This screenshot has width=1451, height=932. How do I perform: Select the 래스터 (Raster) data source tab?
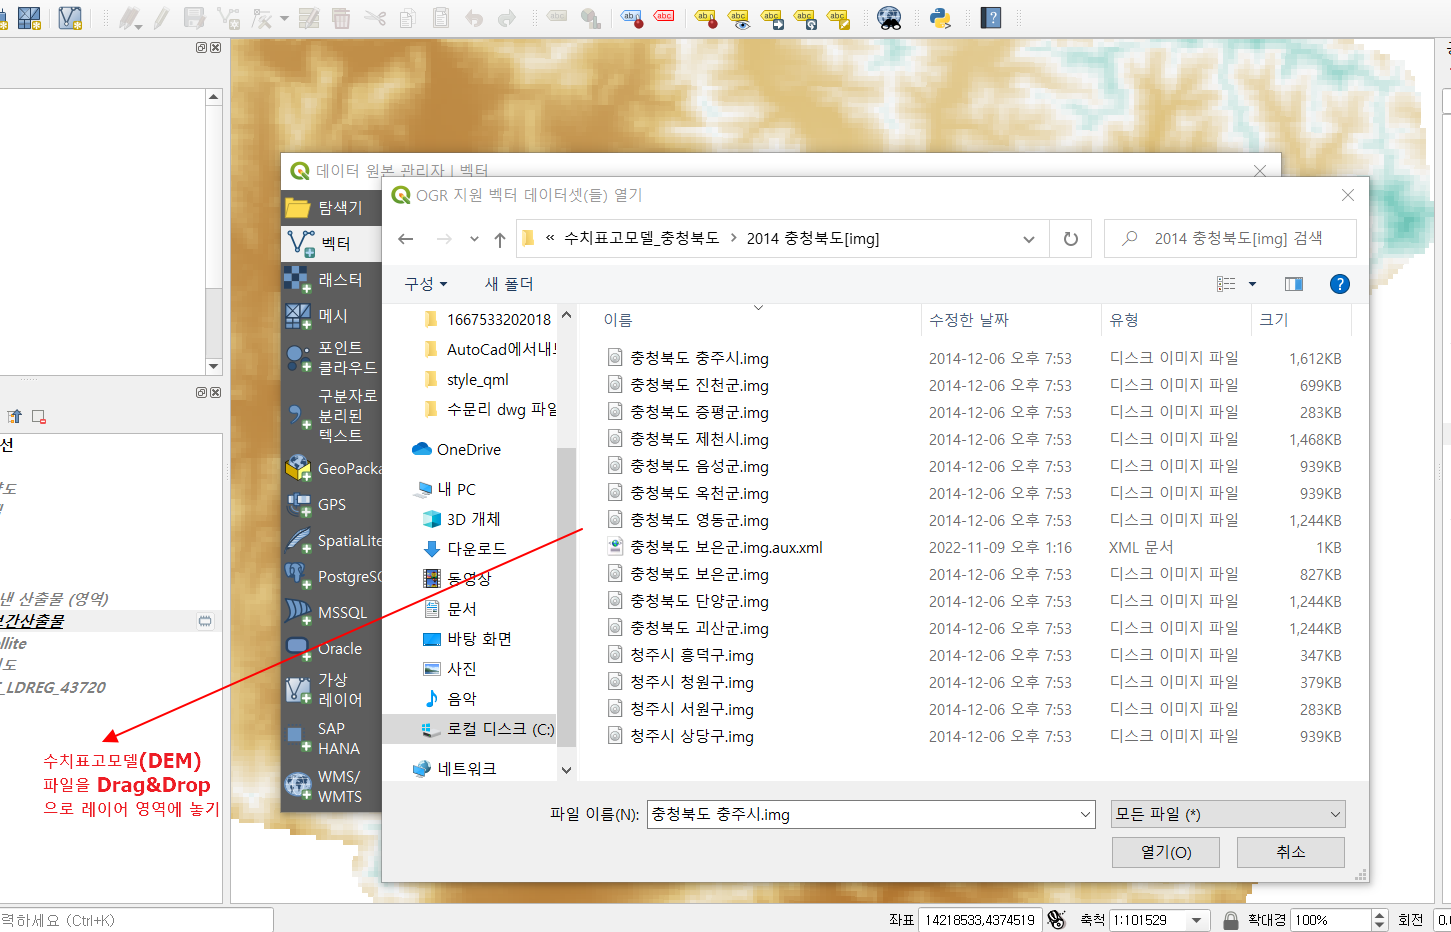[x=331, y=279]
